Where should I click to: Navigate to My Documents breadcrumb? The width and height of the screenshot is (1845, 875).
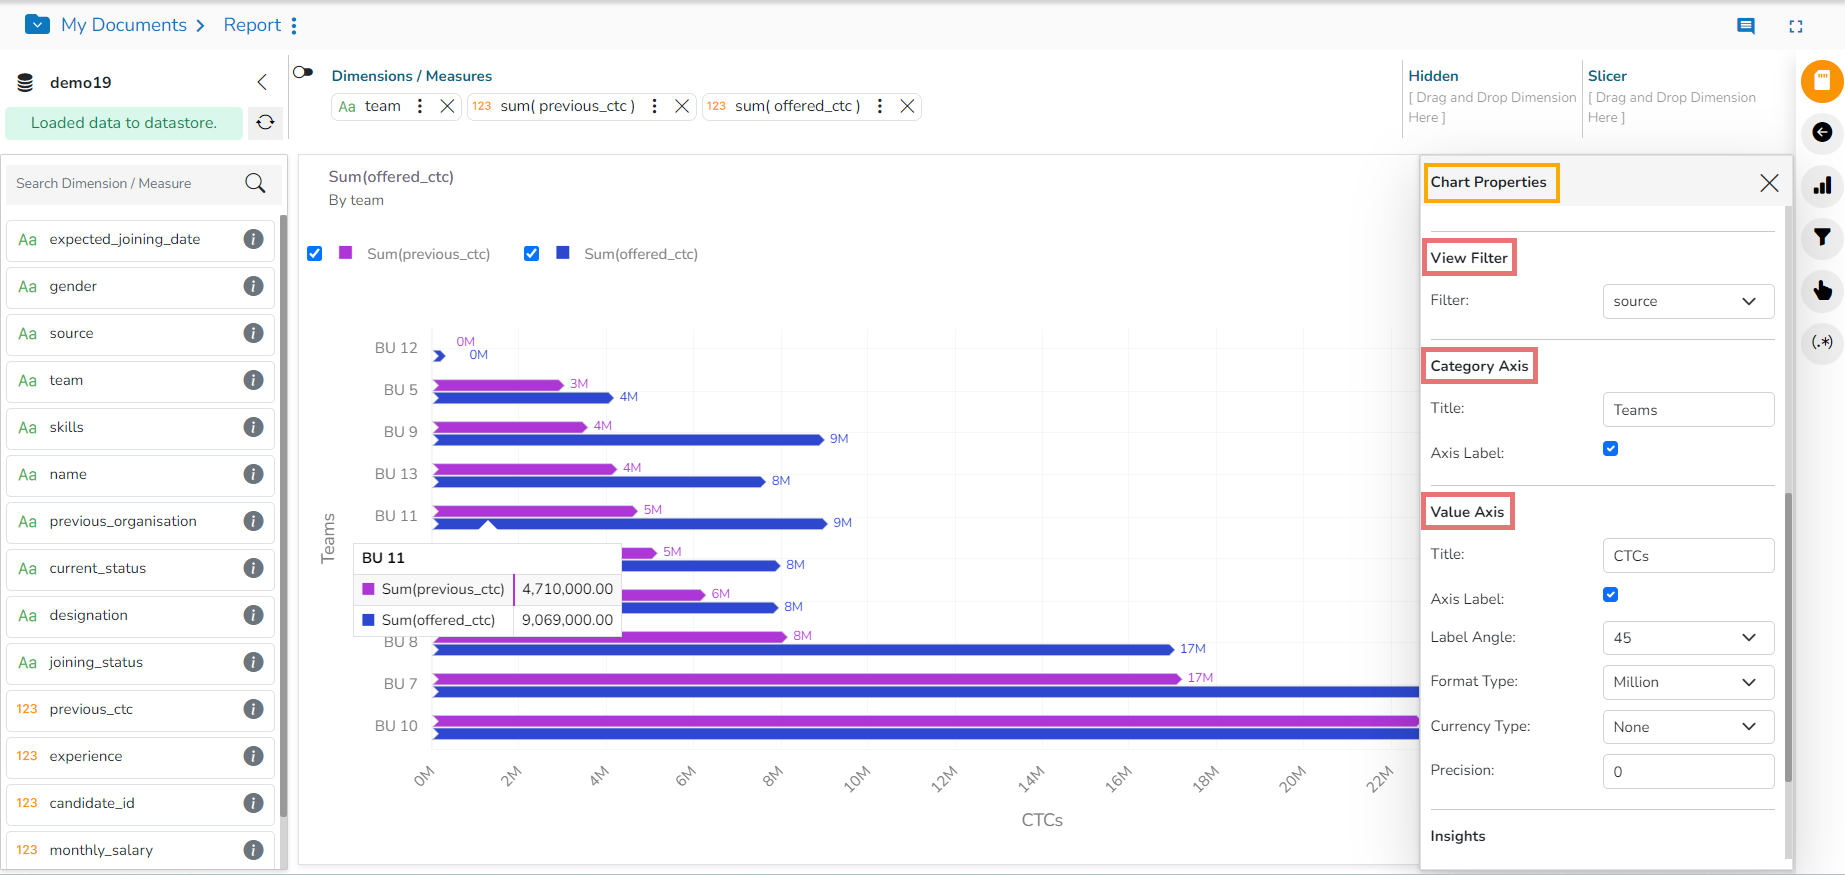(x=124, y=25)
